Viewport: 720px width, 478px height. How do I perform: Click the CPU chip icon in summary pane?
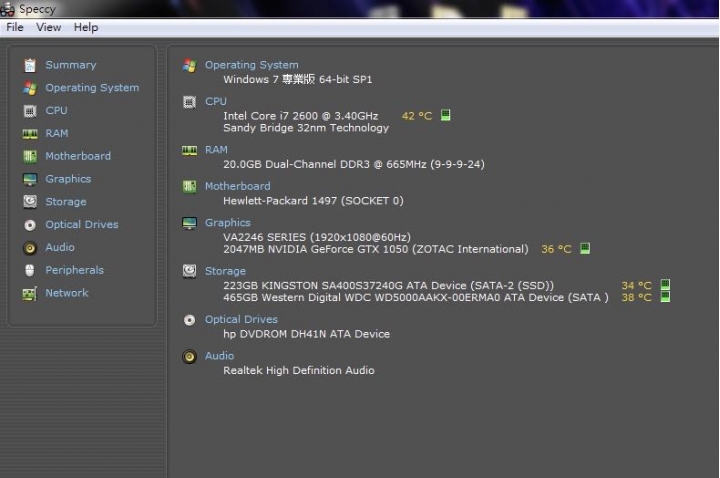point(189,102)
